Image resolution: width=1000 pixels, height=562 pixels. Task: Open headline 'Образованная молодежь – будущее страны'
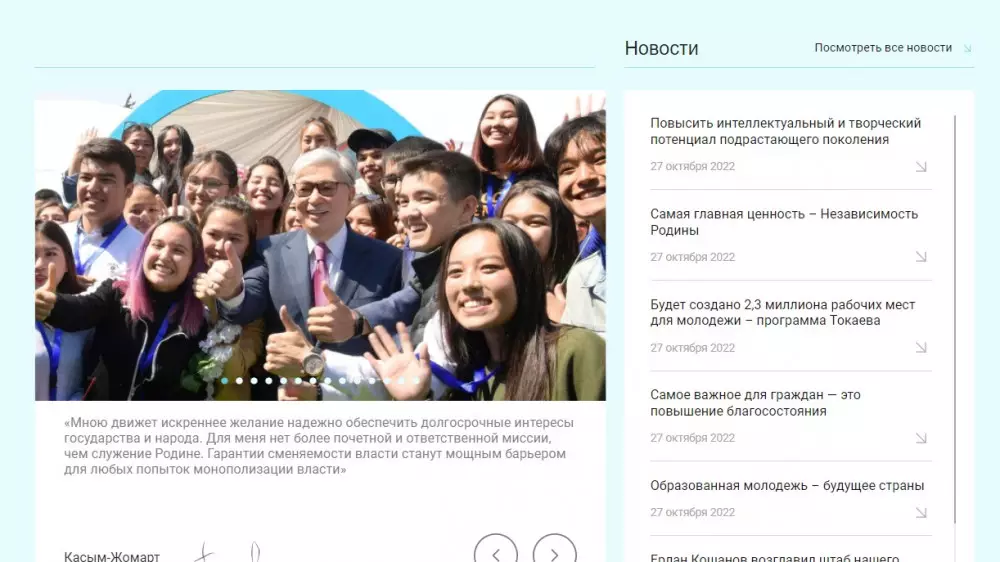[x=786, y=486]
